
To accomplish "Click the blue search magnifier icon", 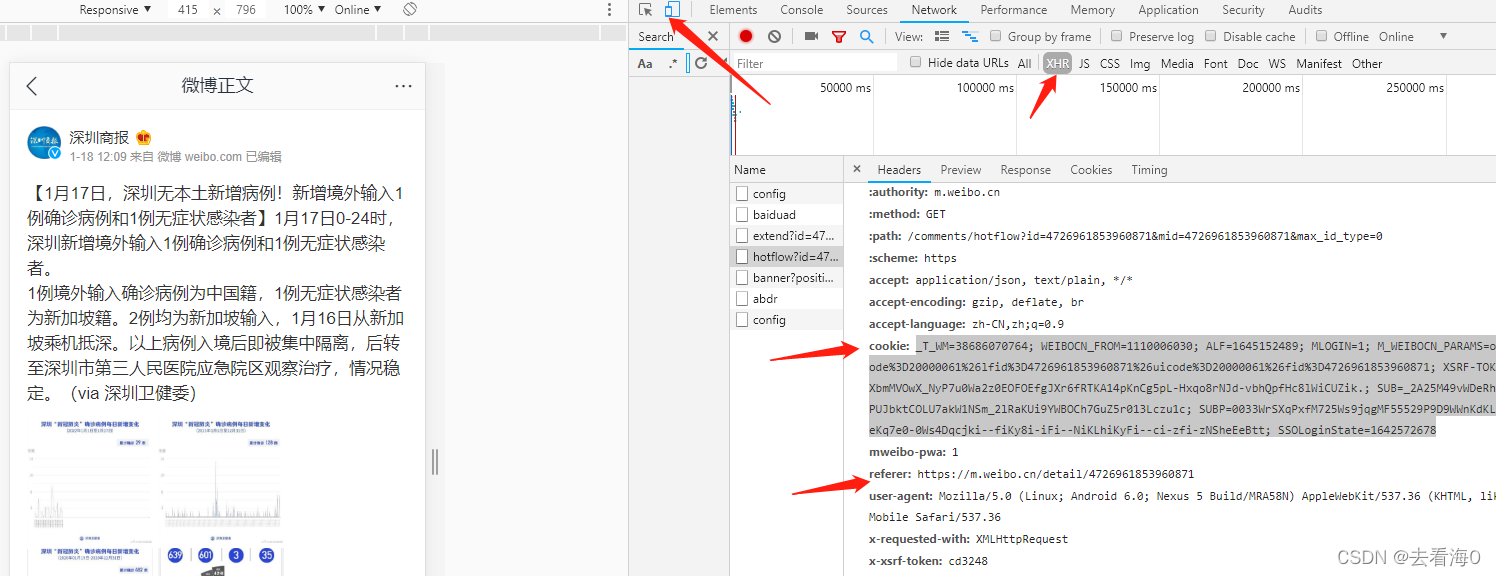I will (866, 37).
